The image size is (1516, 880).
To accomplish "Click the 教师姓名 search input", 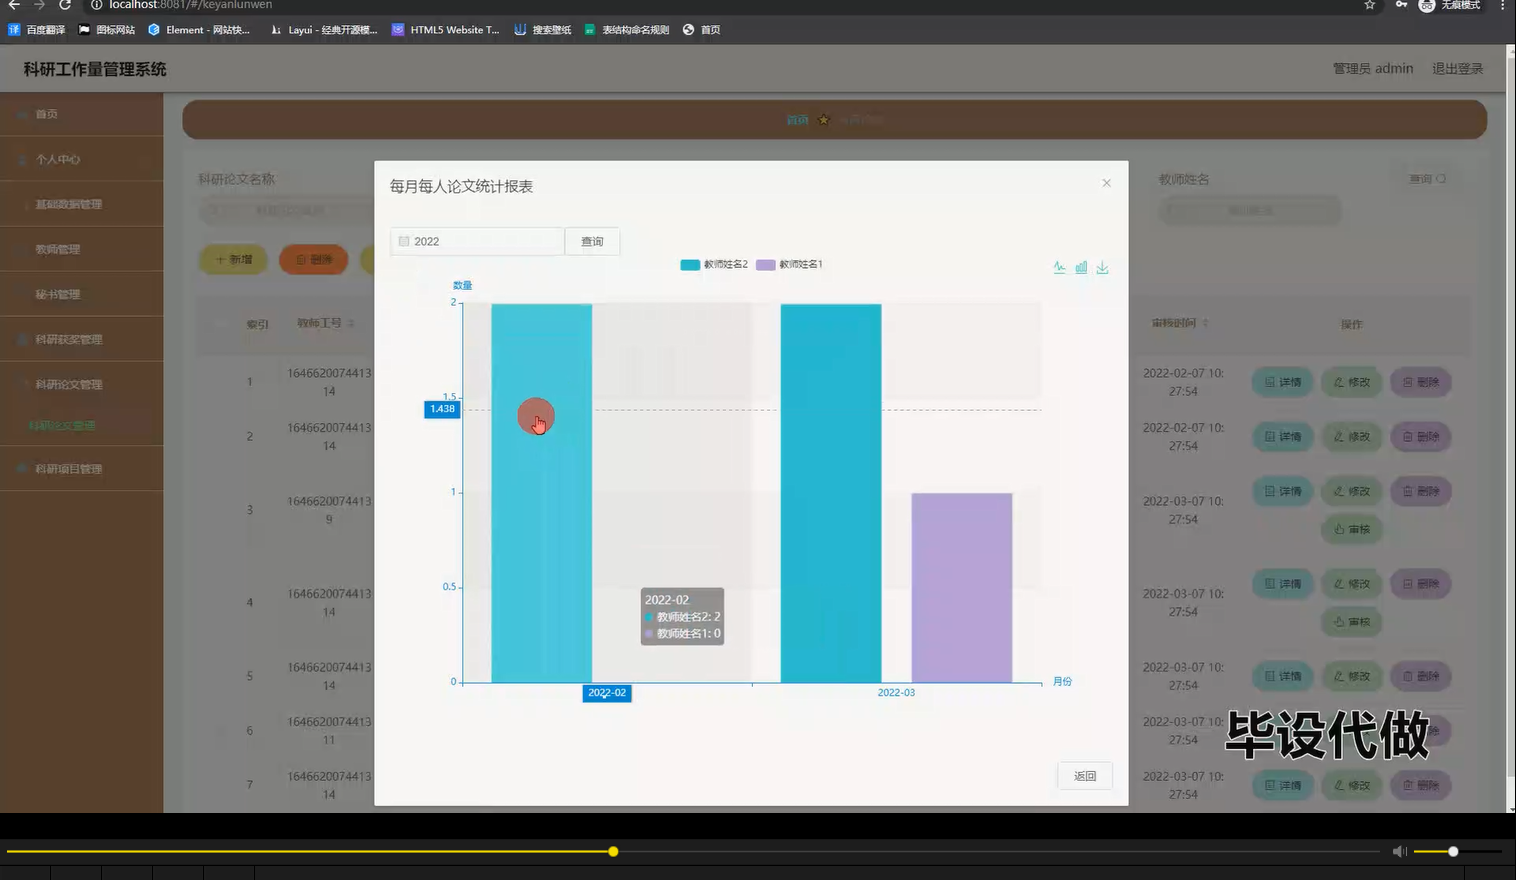I will pos(1250,211).
